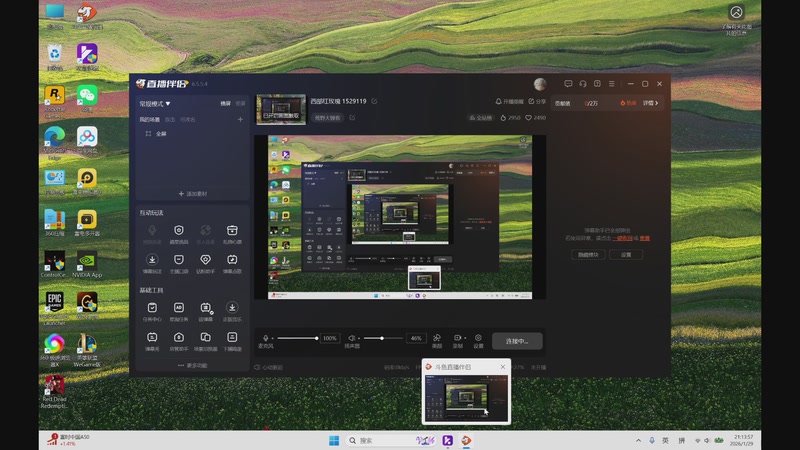
Task: Adjust the speaker volume slider
Action: 383,338
